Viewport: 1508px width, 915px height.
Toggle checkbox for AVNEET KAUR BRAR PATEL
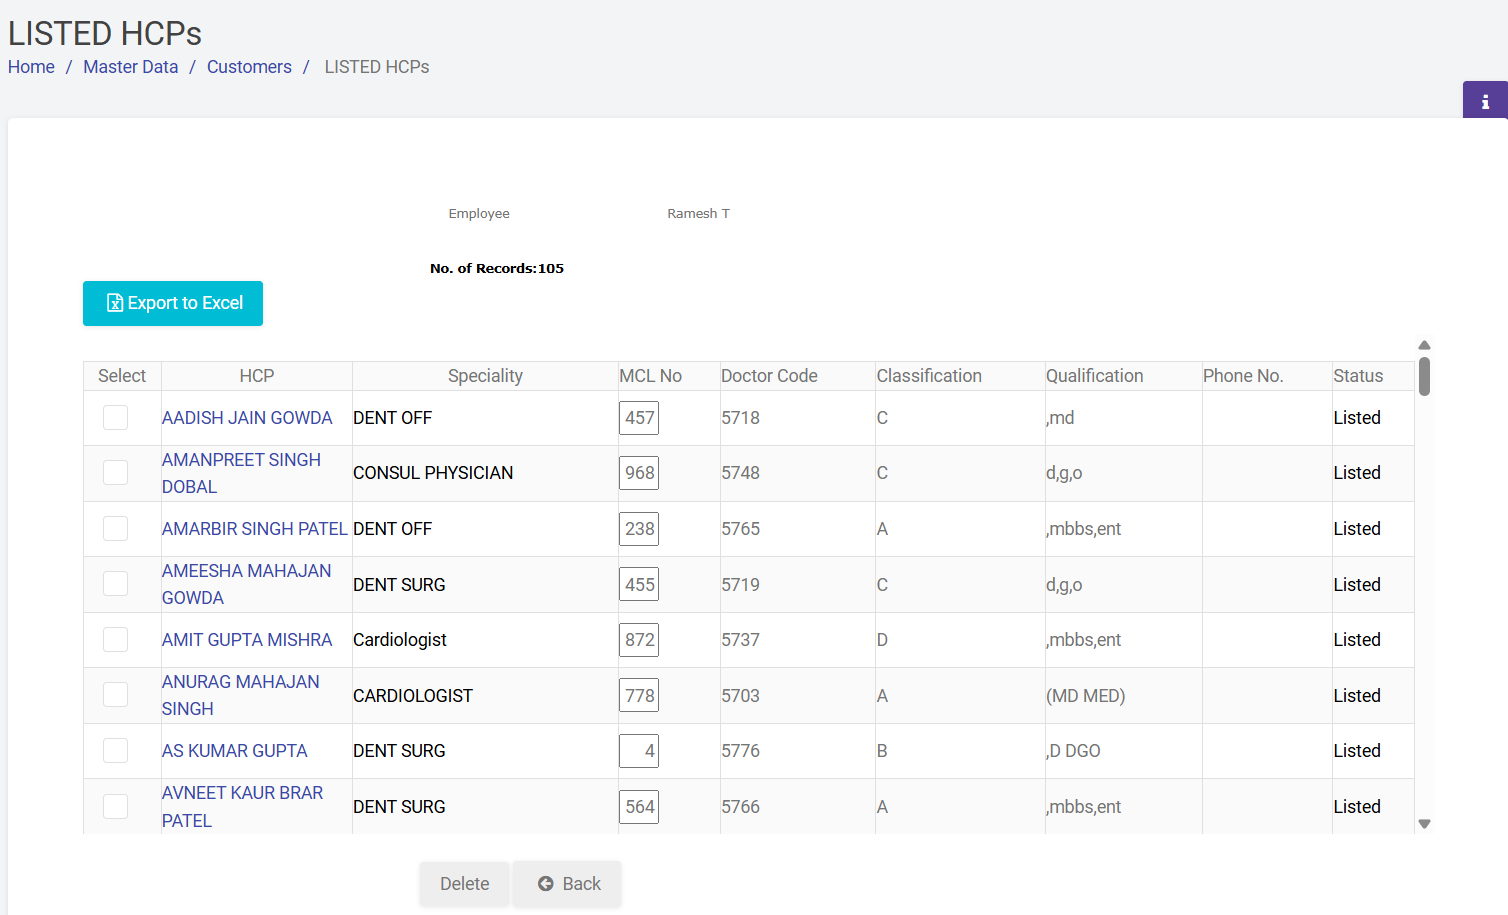pos(116,807)
